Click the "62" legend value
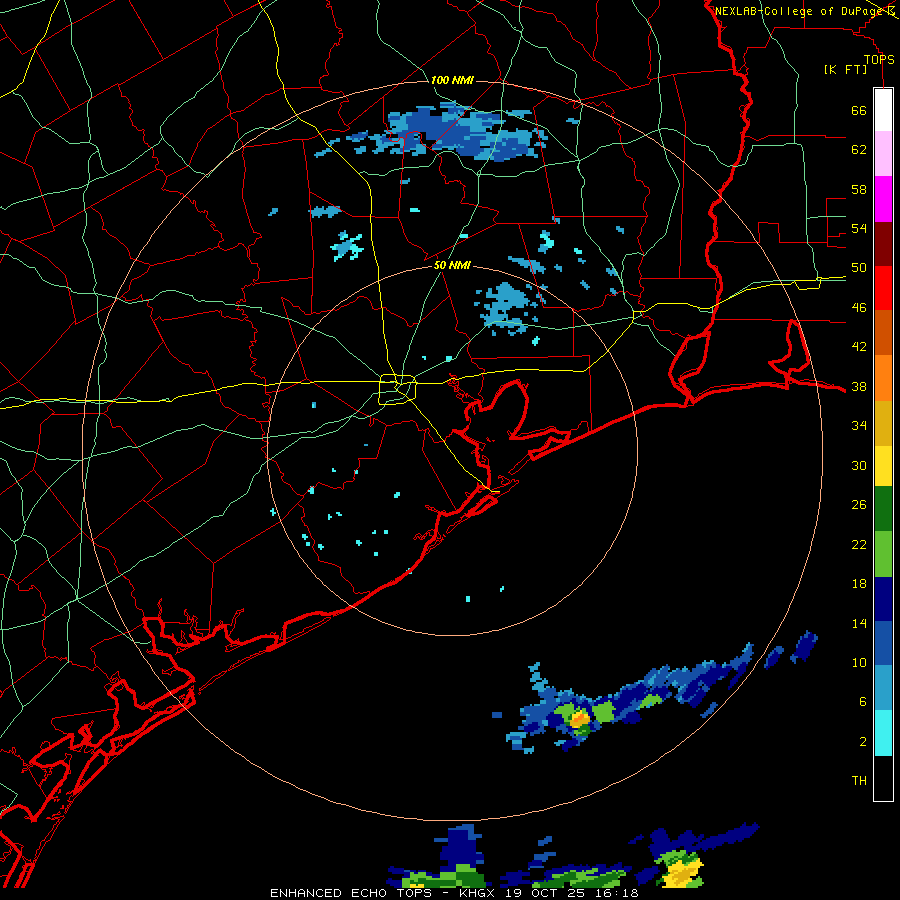This screenshot has height=900, width=900. (x=859, y=150)
